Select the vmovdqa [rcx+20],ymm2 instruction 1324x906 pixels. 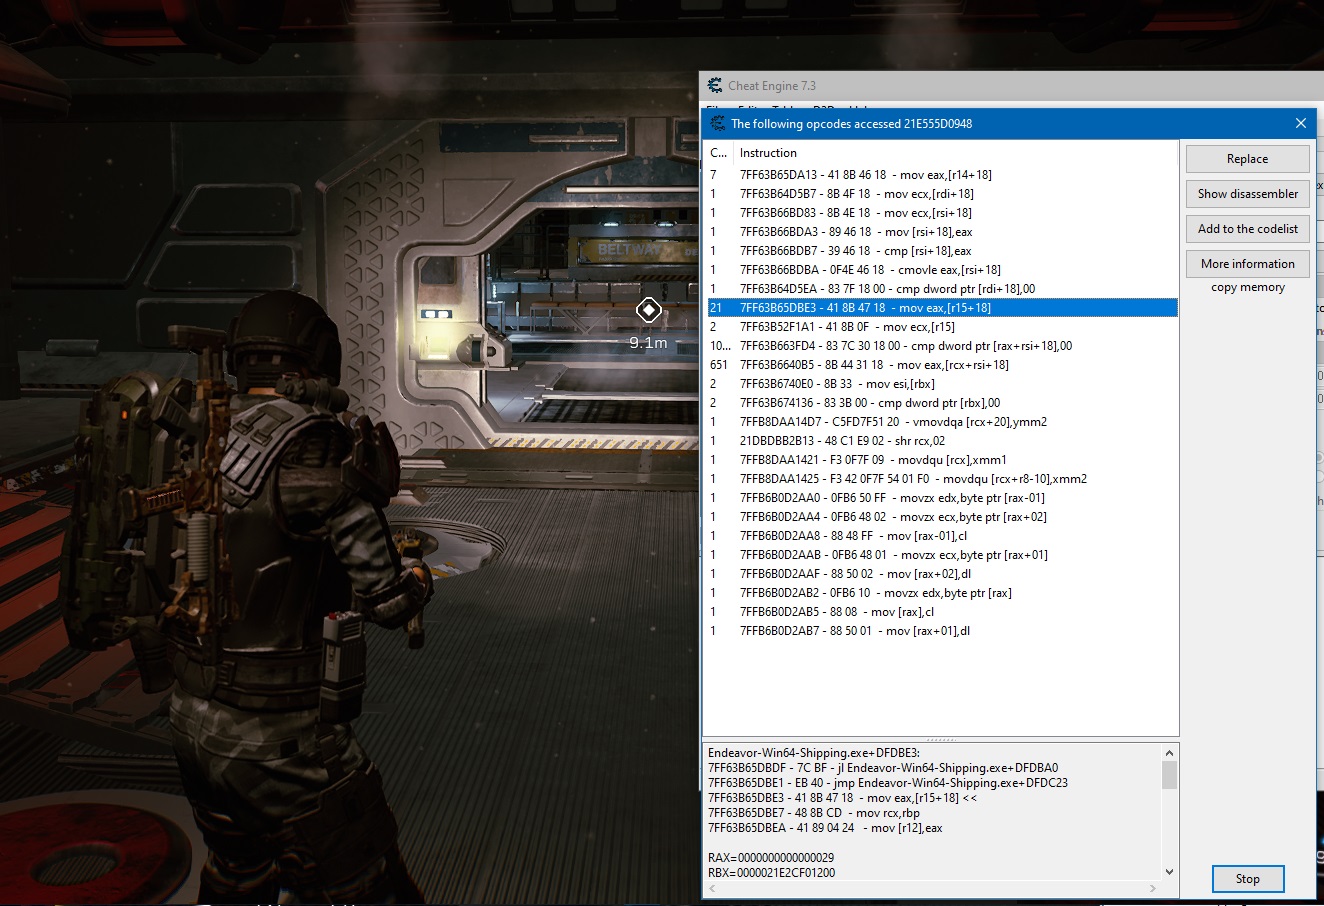point(893,422)
